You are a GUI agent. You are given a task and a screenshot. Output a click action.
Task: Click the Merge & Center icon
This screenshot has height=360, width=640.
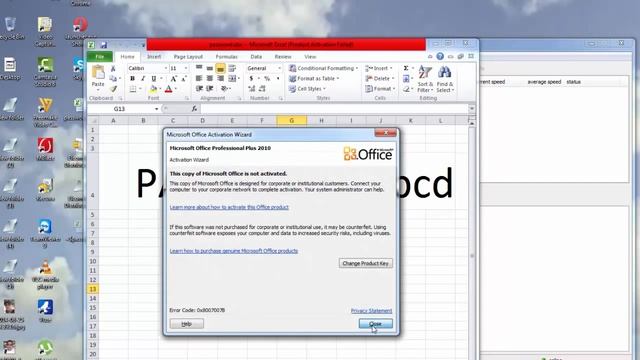point(232,78)
